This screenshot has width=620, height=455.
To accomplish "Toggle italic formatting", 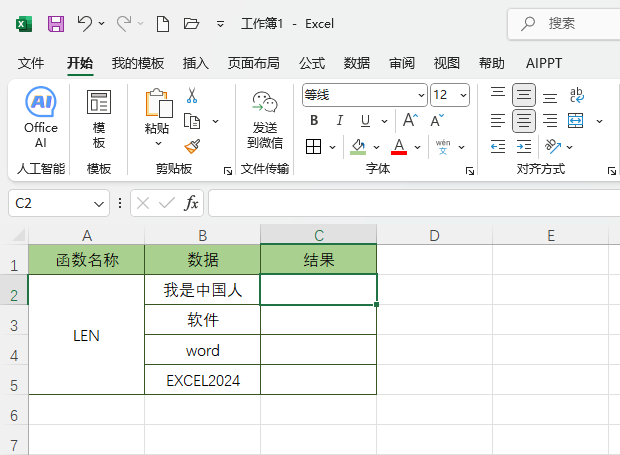I will pos(340,120).
